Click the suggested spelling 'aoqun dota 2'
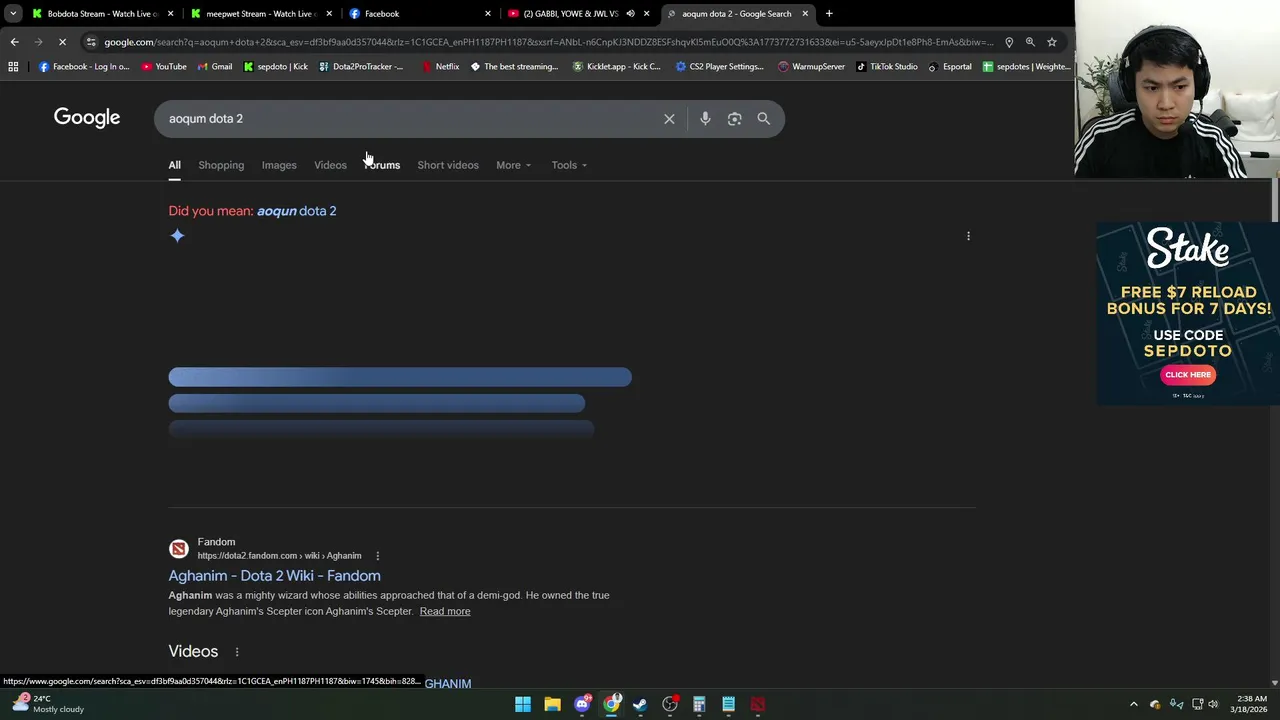Viewport: 1280px width, 720px height. pos(297,211)
